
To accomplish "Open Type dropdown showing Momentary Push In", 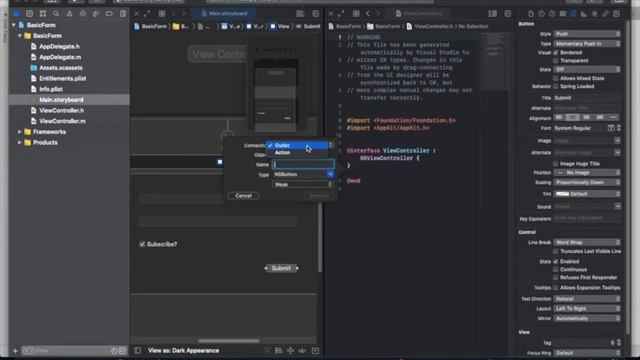I will click(587, 43).
